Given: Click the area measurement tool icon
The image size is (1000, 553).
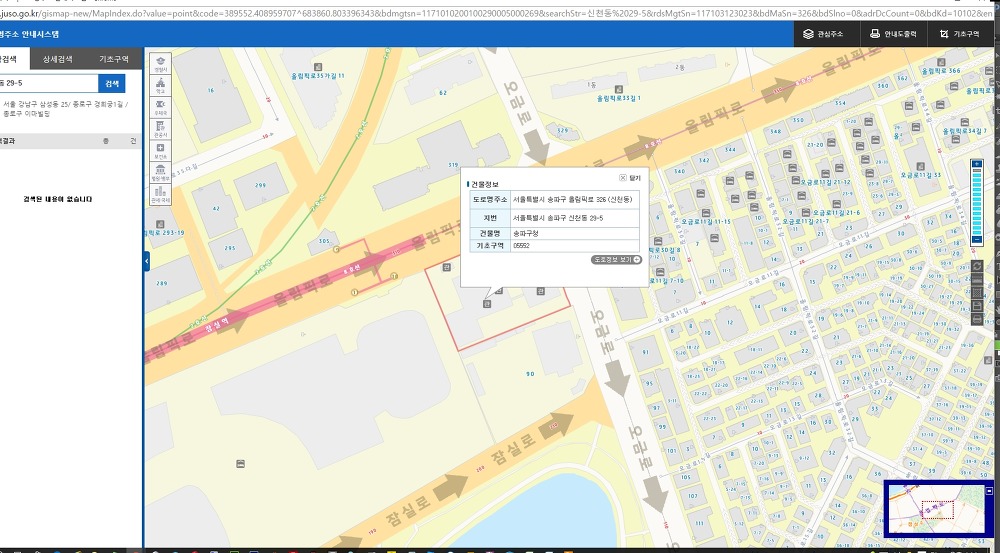Looking at the screenshot, I should (976, 293).
